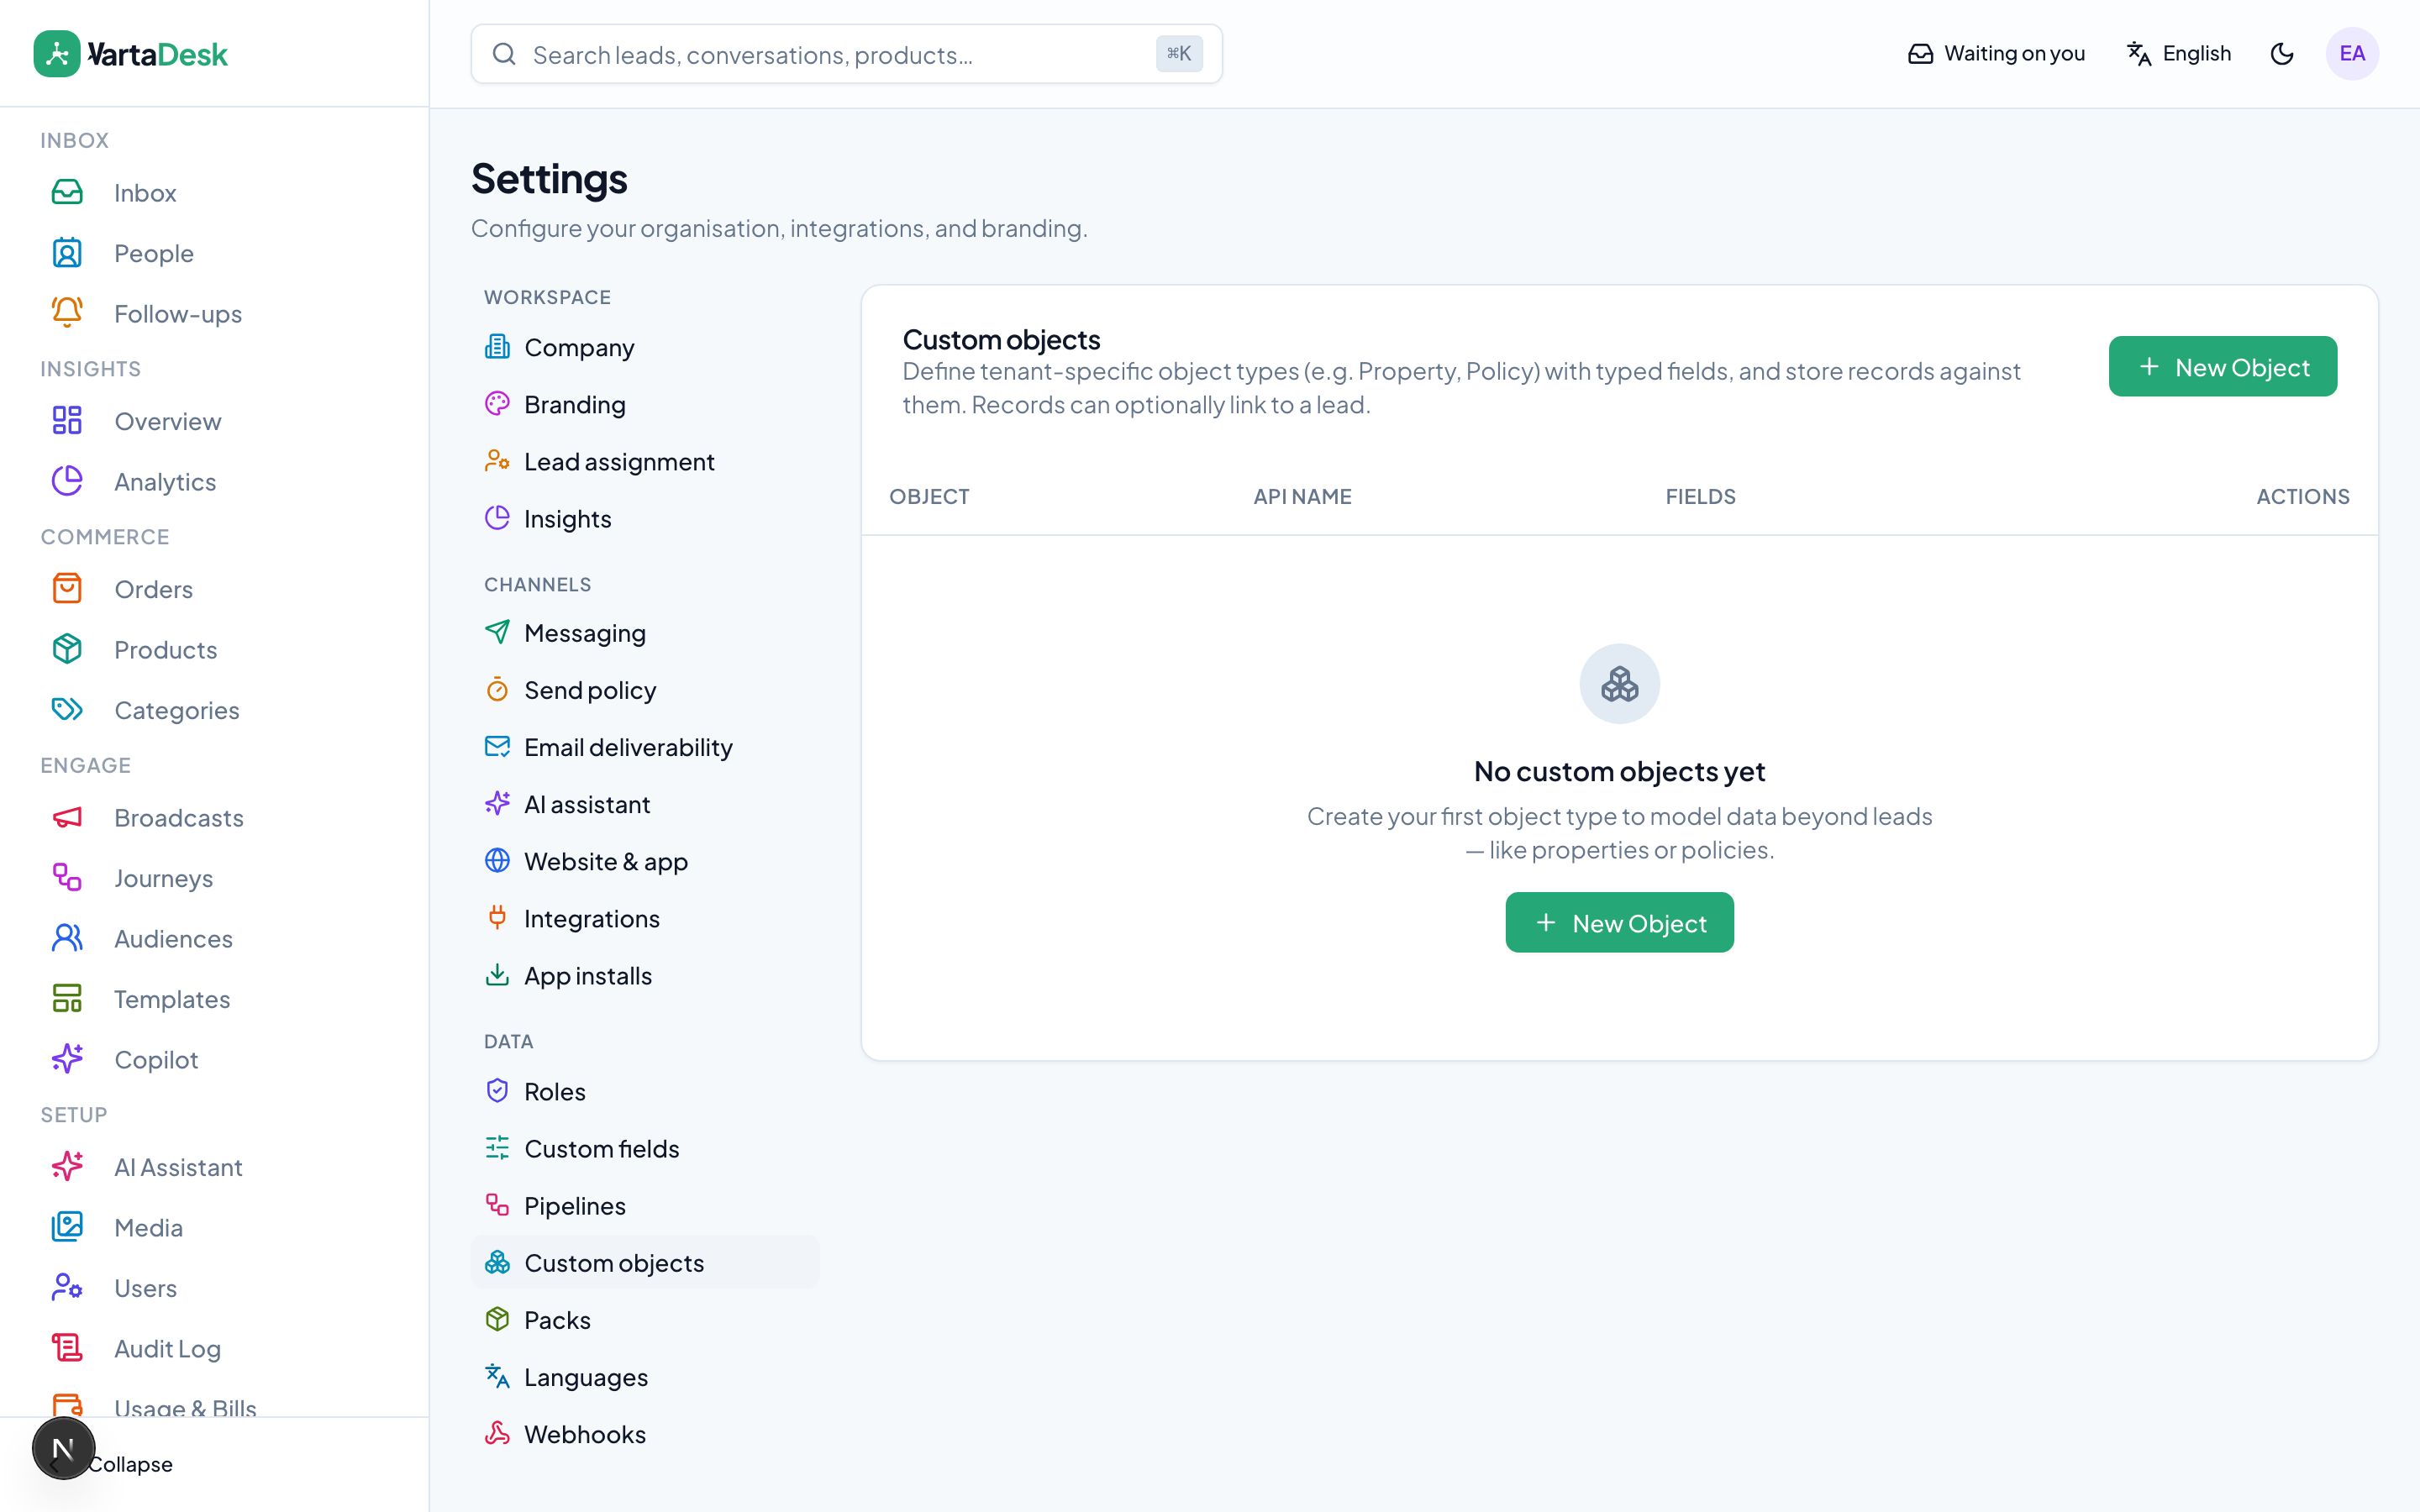The height and width of the screenshot is (1512, 2420).
Task: Click the EA user avatar
Action: tap(2352, 54)
